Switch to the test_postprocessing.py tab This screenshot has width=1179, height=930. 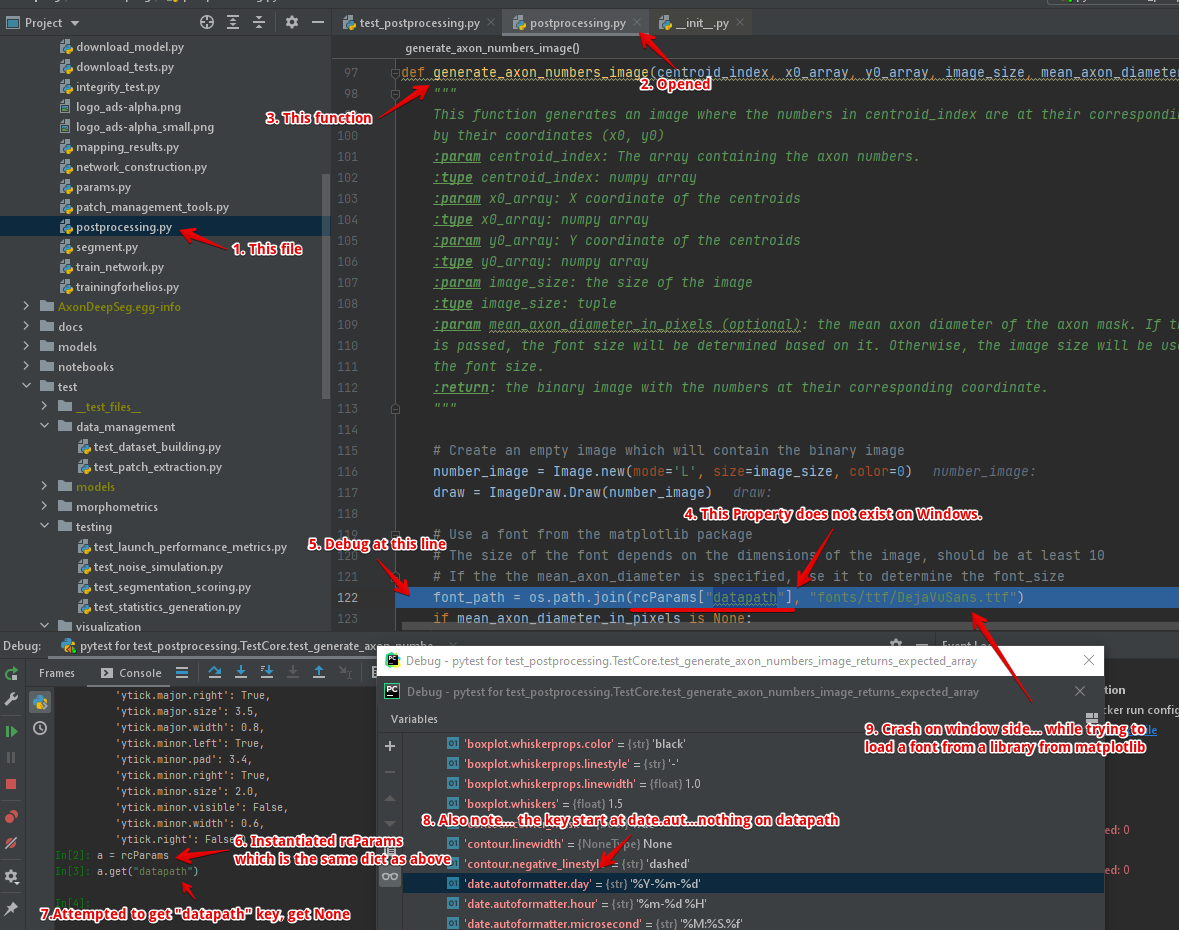[411, 23]
